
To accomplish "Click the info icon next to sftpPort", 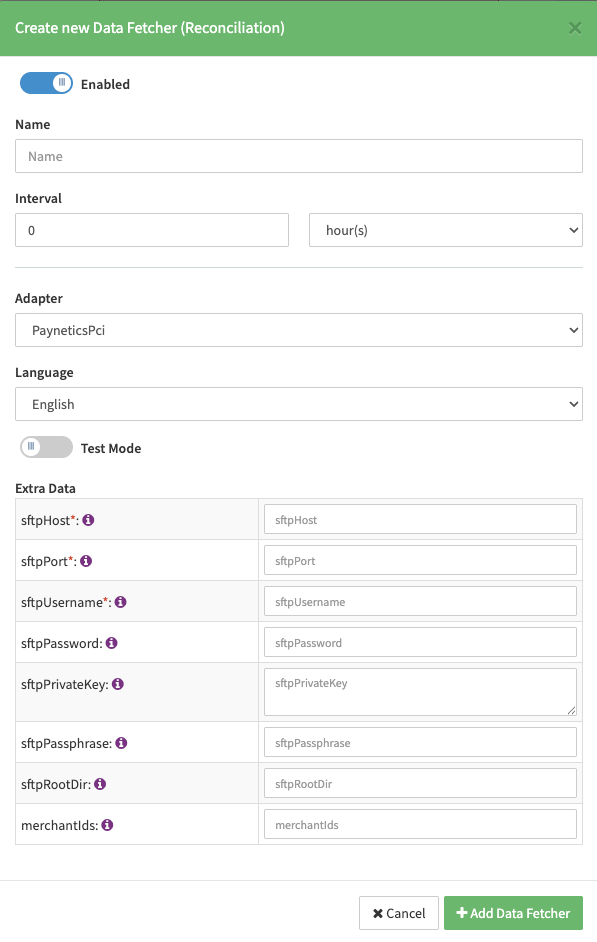I will (x=86, y=561).
